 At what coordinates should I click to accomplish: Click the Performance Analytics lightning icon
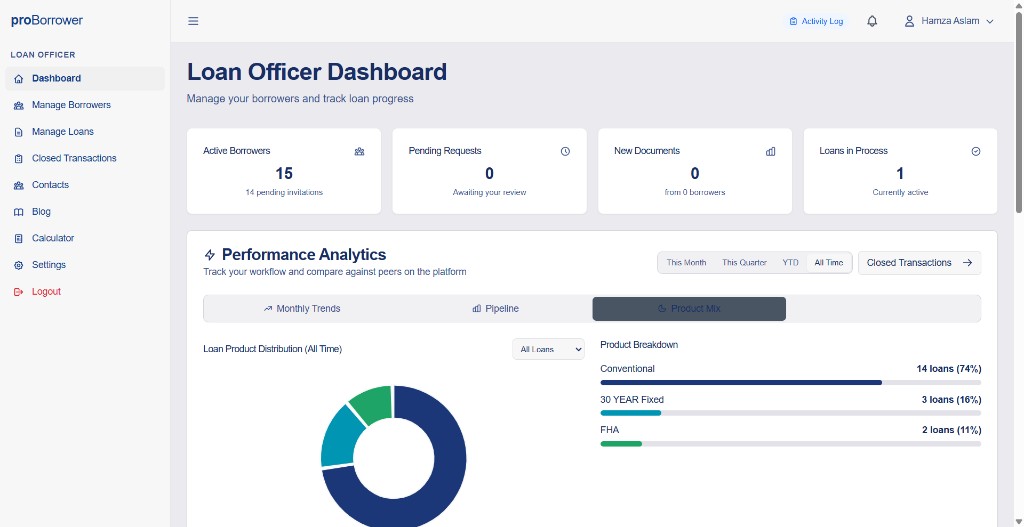[x=210, y=255]
